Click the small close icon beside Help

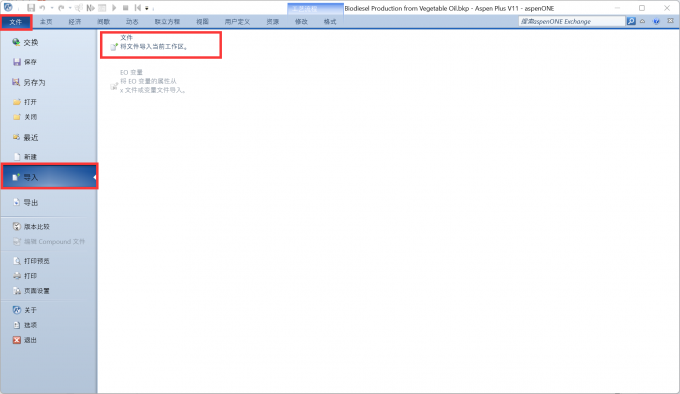click(670, 21)
